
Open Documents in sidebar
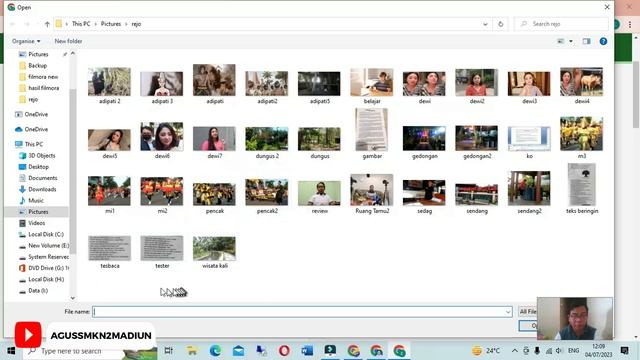click(42, 178)
